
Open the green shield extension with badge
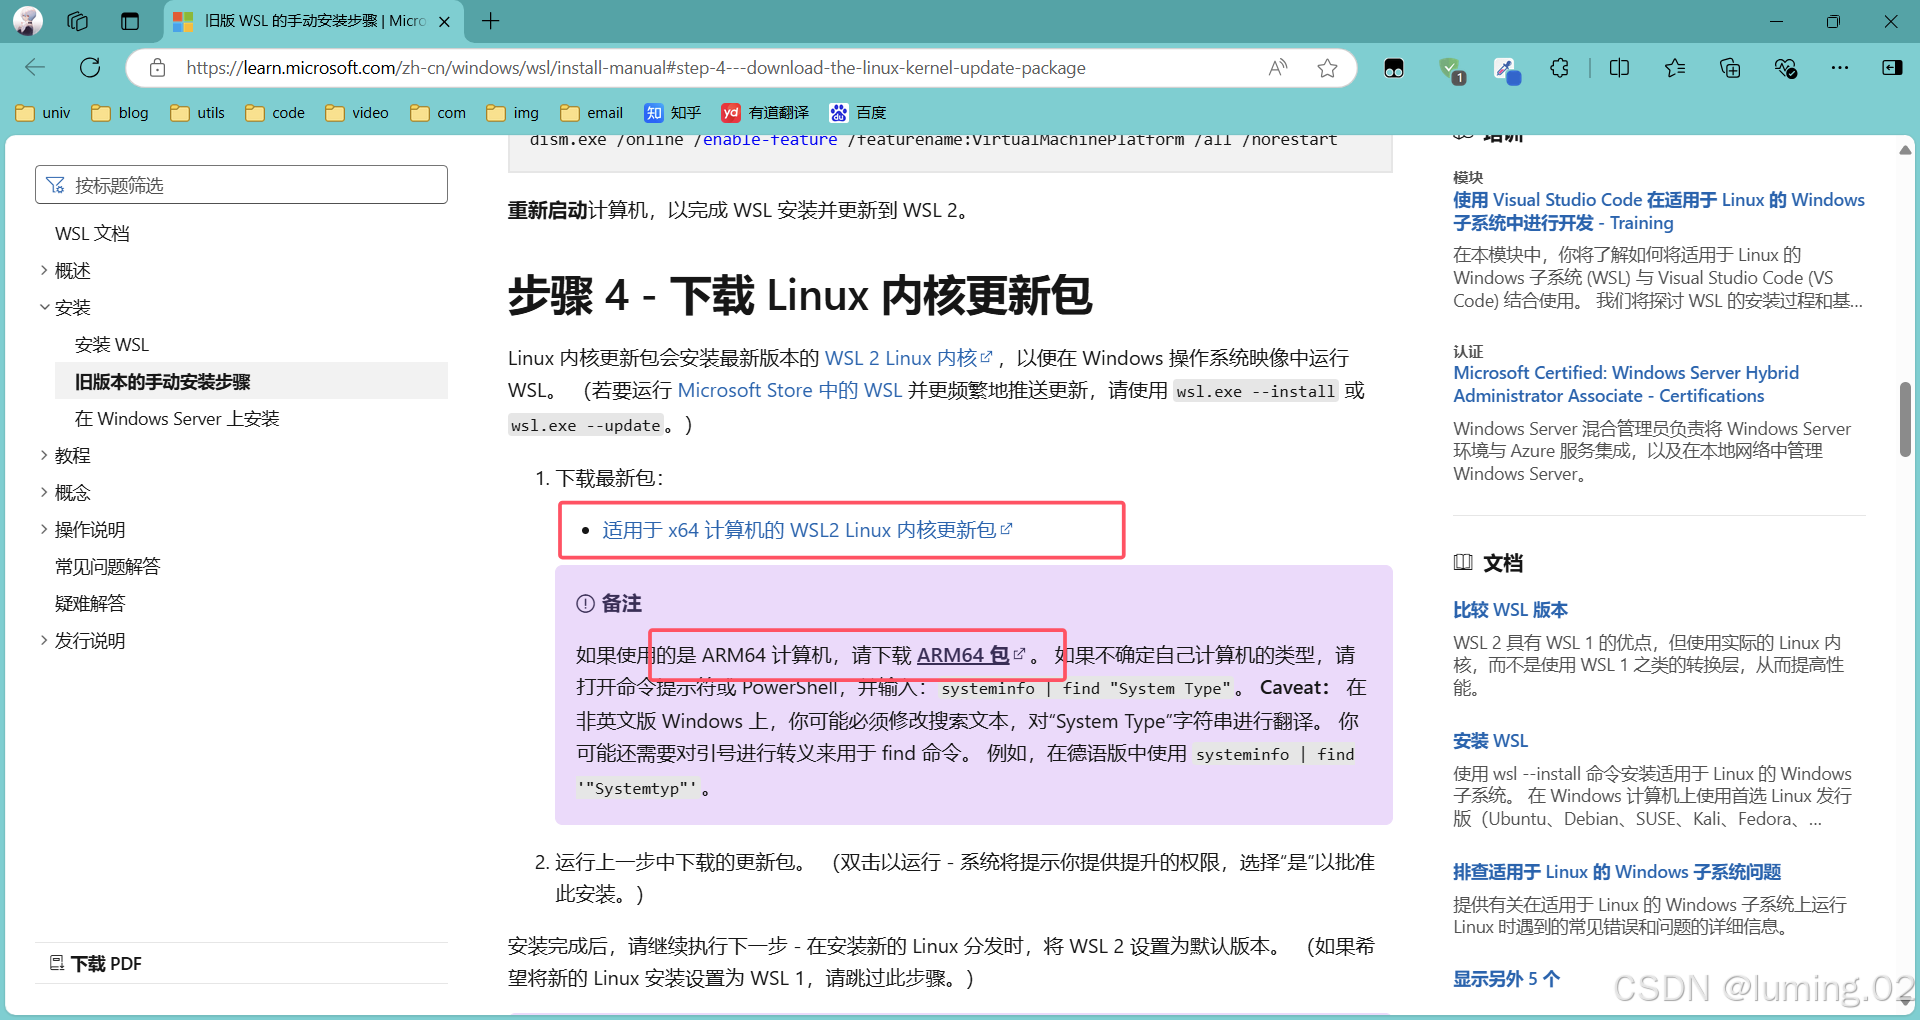click(x=1450, y=69)
